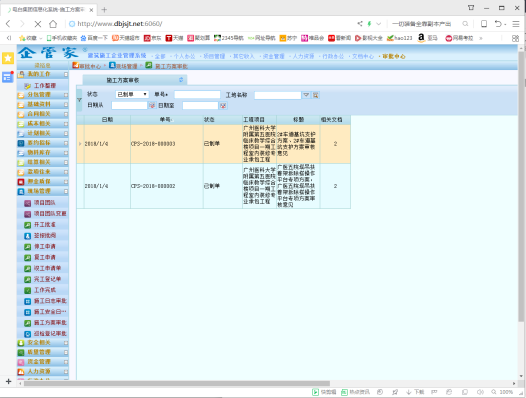
Task: Click the Amazon bookmark icon
Action: click(421, 38)
